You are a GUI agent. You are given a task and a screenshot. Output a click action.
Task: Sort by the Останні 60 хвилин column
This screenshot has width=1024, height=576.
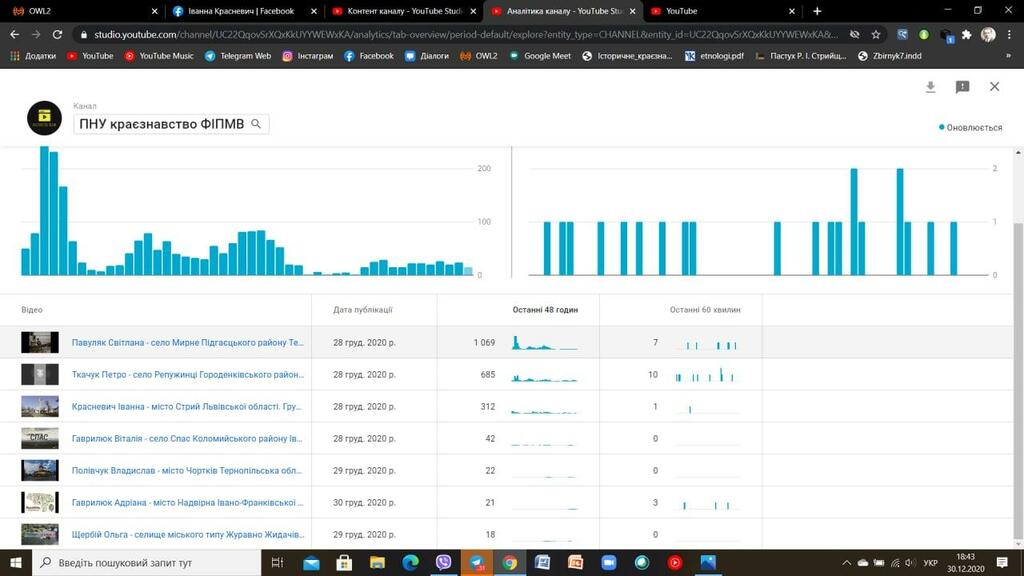[x=705, y=310]
